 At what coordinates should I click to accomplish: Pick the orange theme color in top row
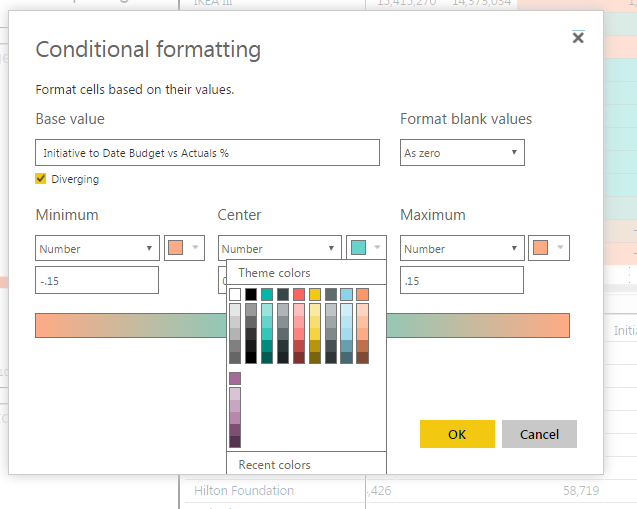point(362,295)
